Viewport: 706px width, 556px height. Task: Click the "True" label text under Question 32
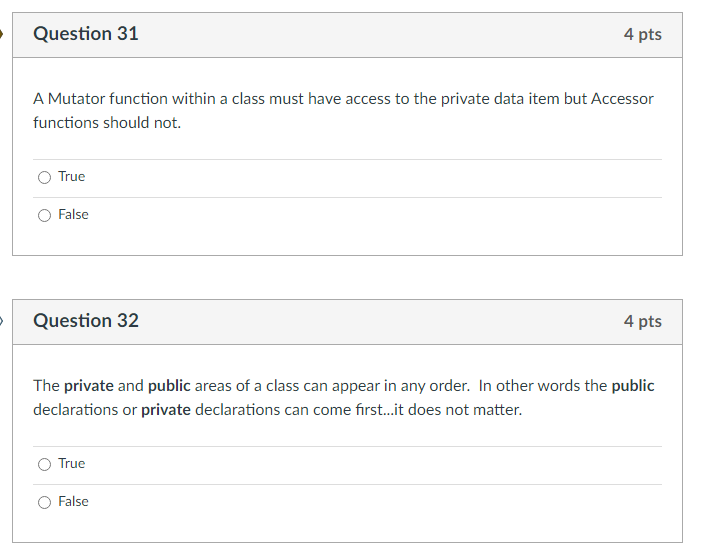(x=72, y=464)
